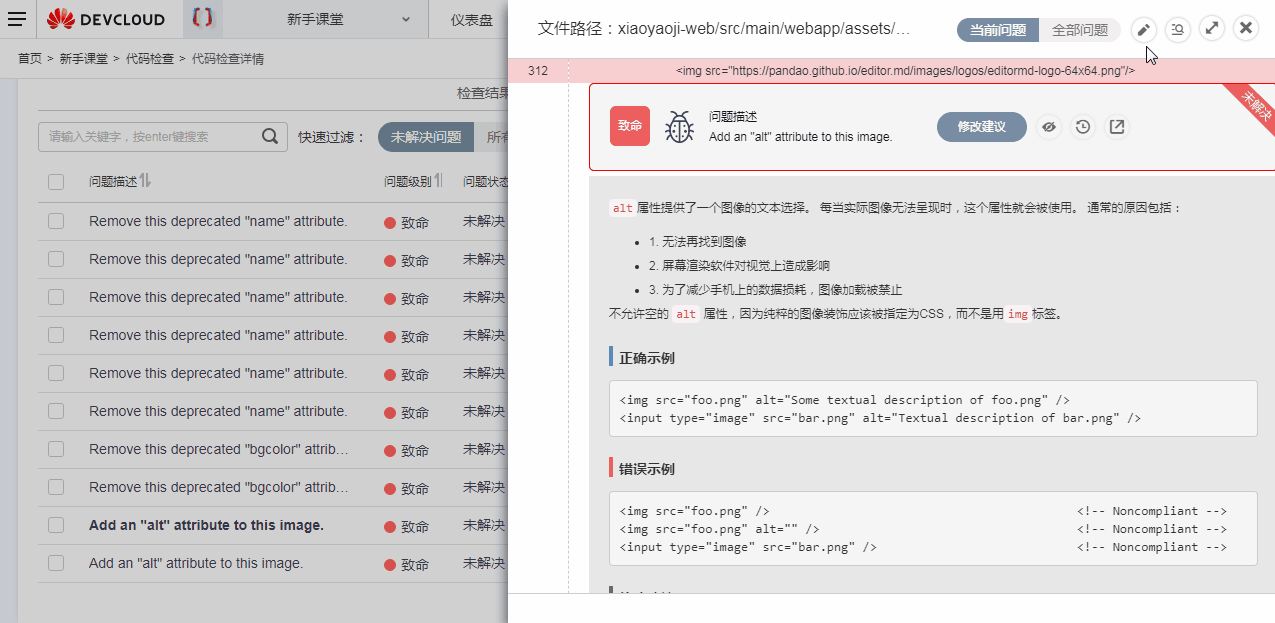
Task: Open the code search icon beside the pencil
Action: (1177, 29)
